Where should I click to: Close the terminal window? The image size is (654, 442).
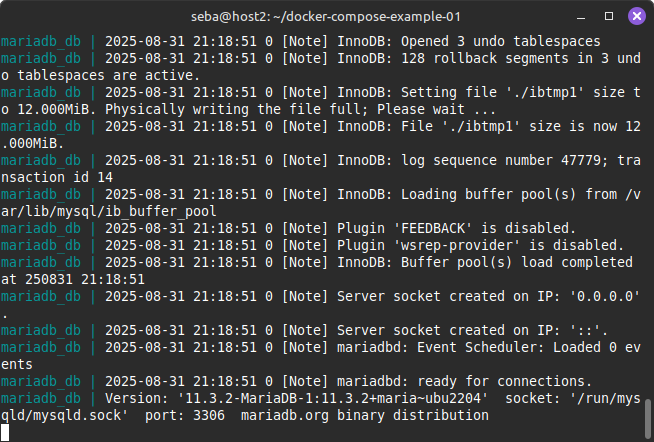pos(636,16)
